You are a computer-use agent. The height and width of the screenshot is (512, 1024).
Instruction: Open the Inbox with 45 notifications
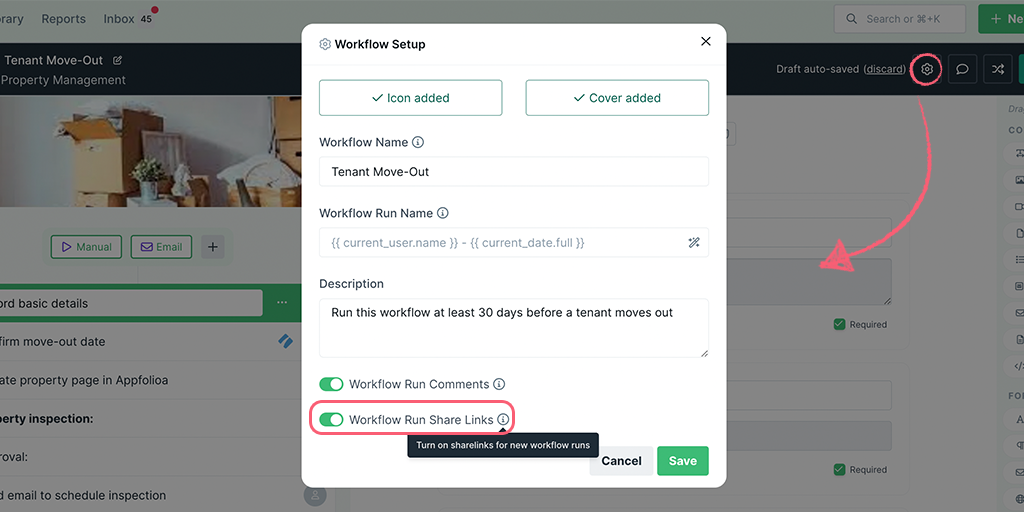[x=129, y=19]
